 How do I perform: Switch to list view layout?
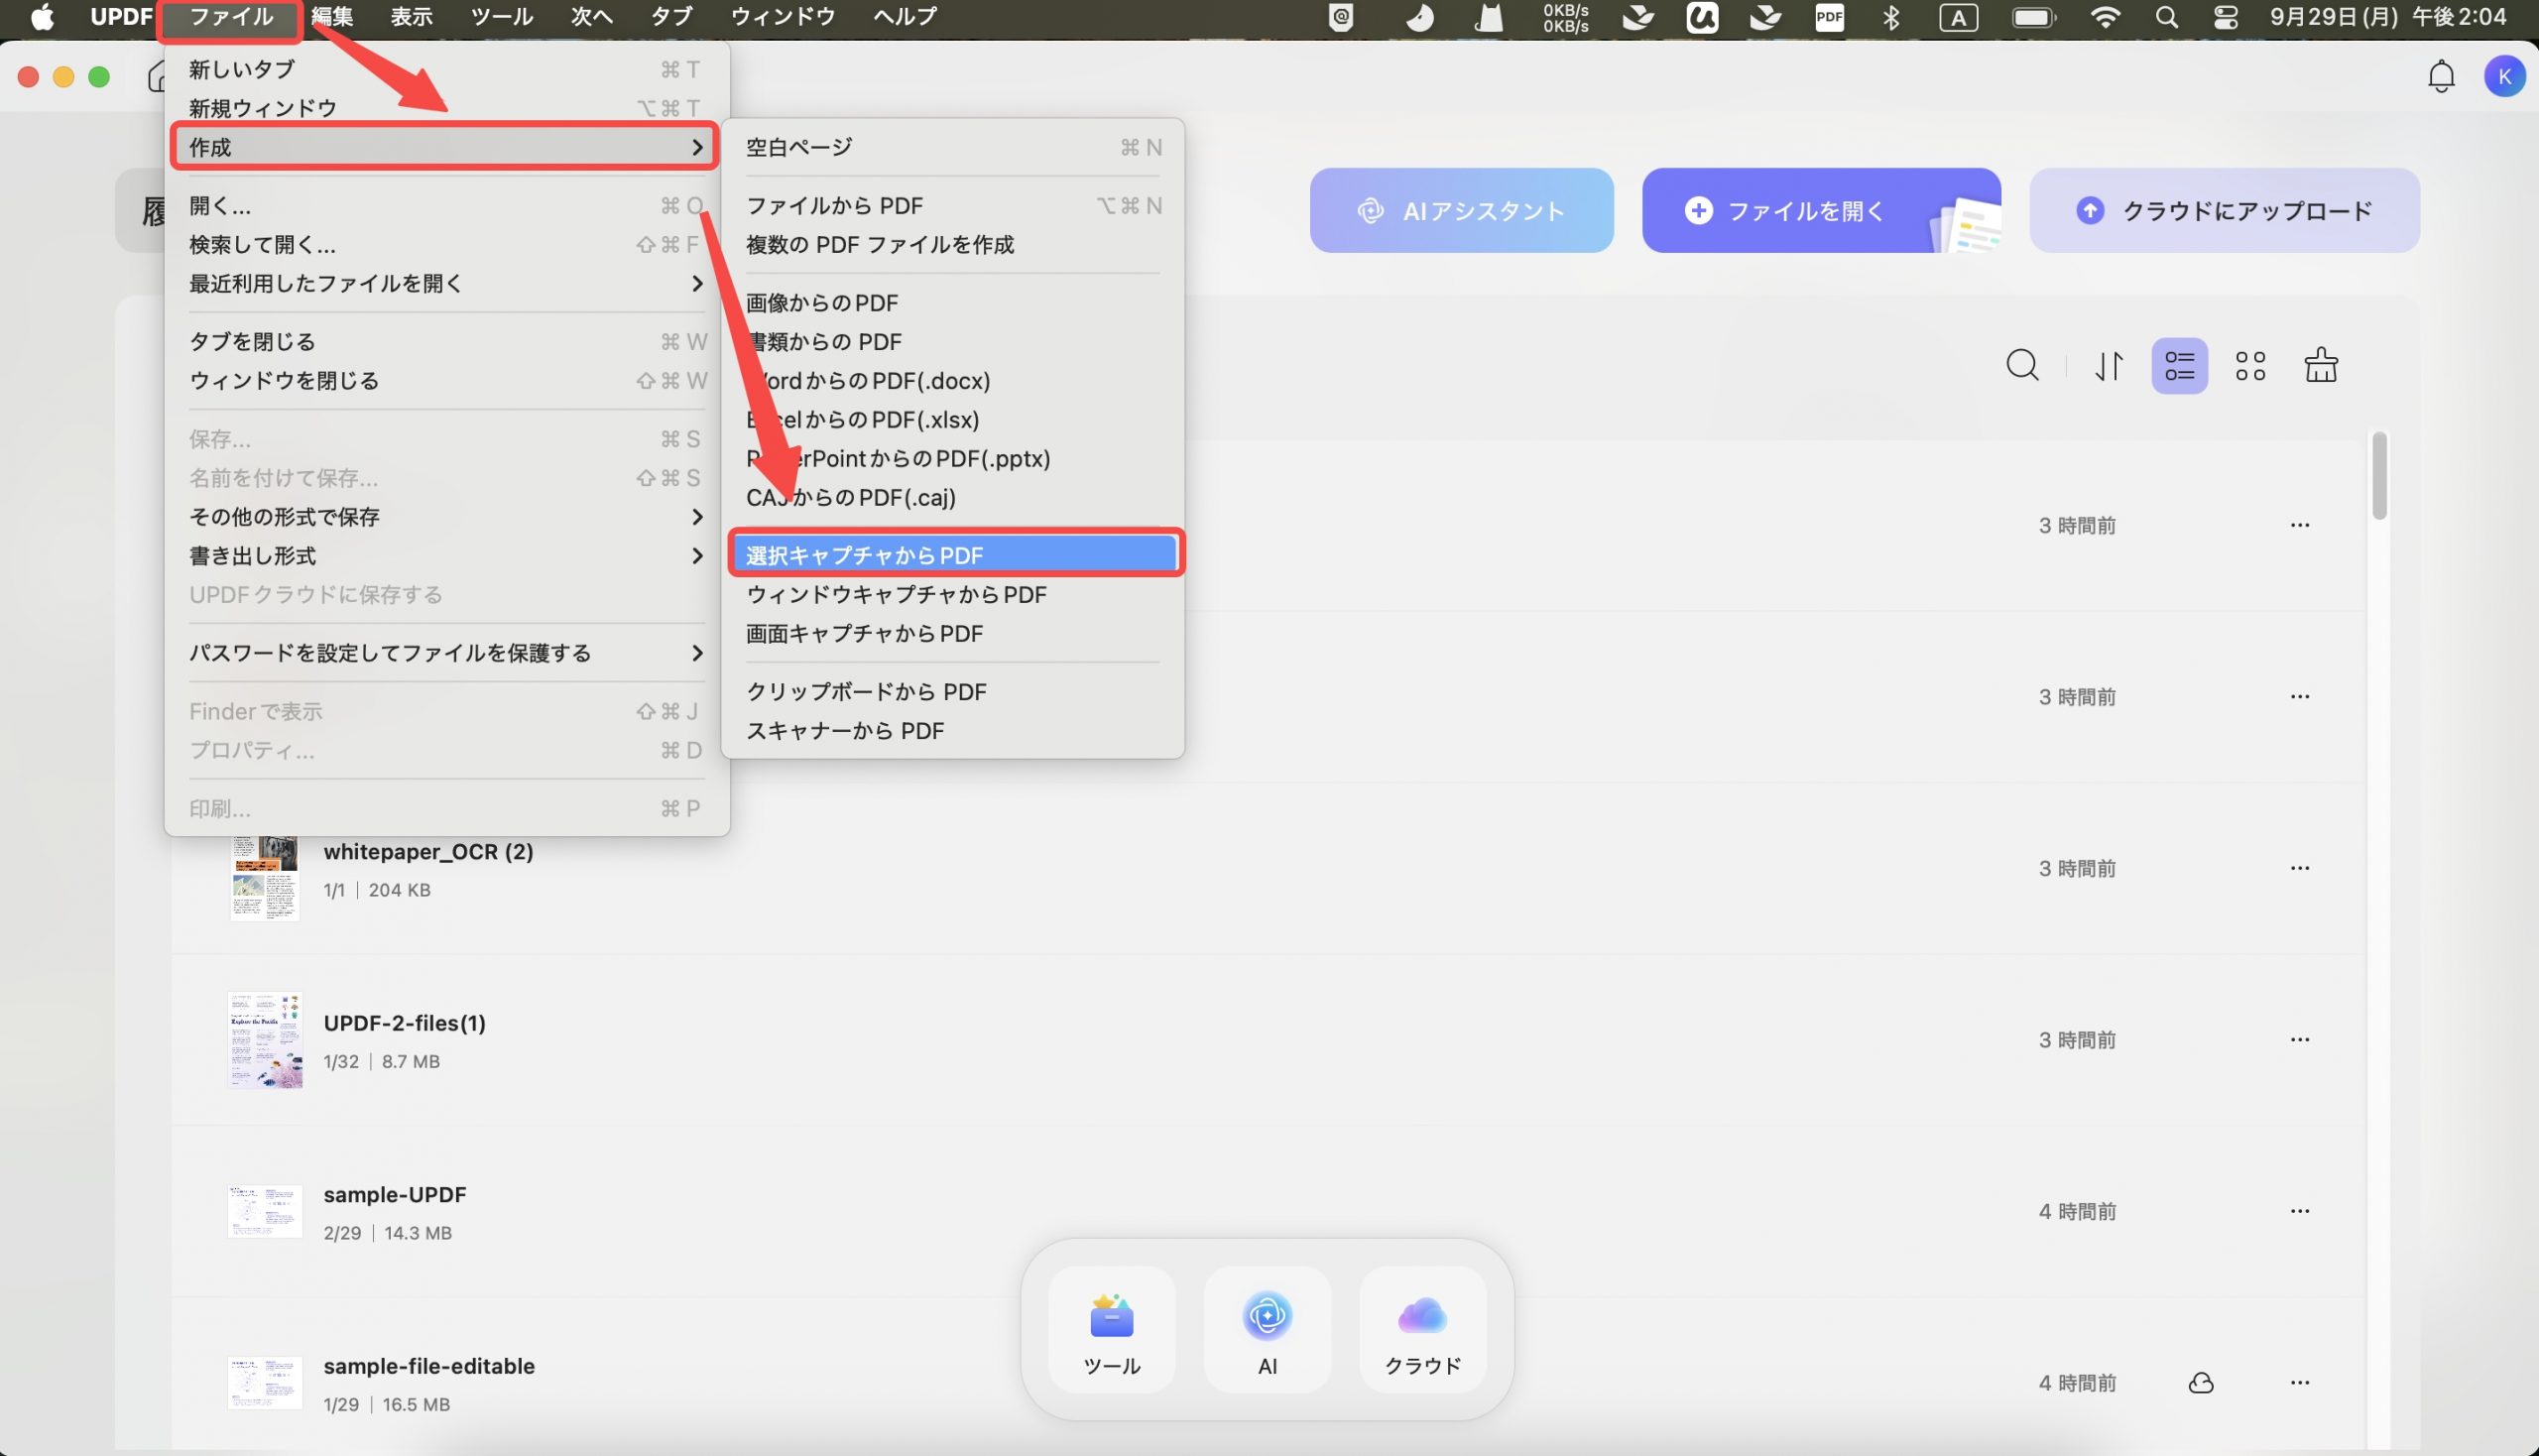(x=2179, y=366)
